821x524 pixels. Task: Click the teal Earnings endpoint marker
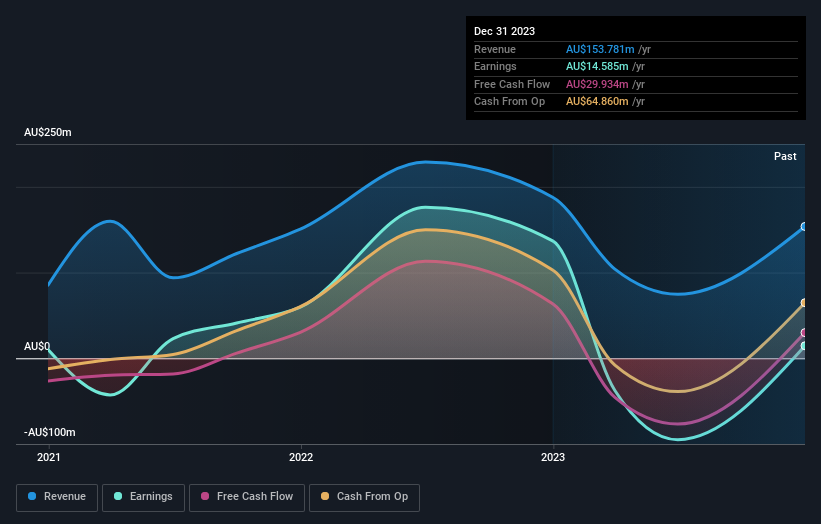click(804, 346)
